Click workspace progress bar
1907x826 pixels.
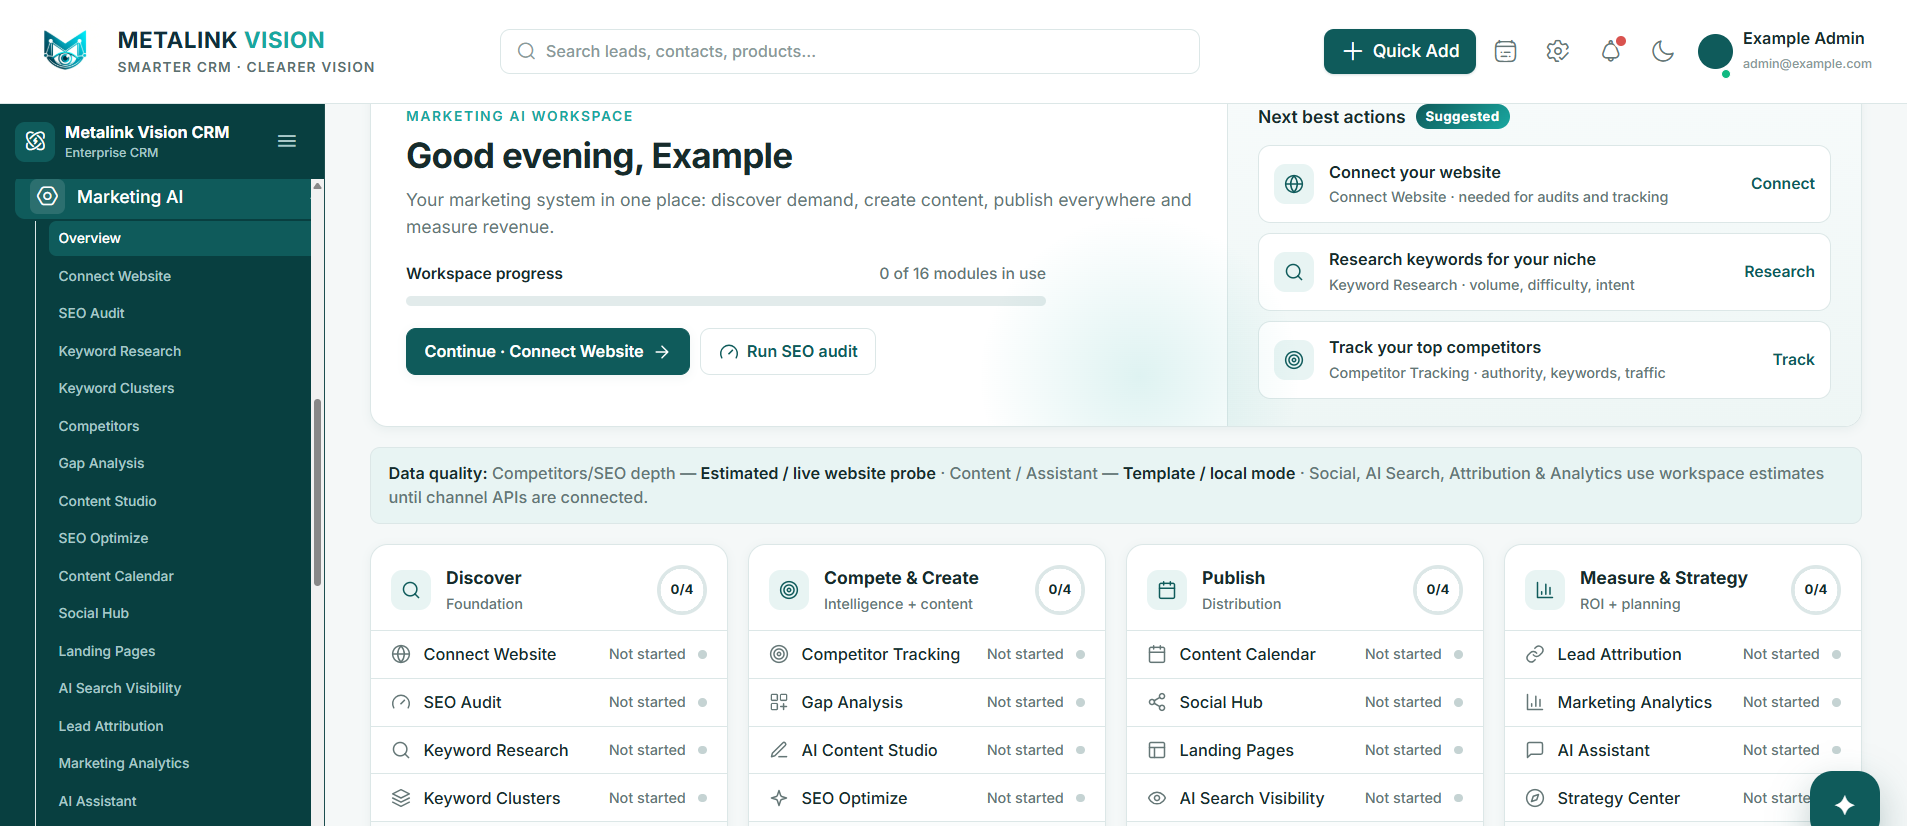tap(726, 301)
